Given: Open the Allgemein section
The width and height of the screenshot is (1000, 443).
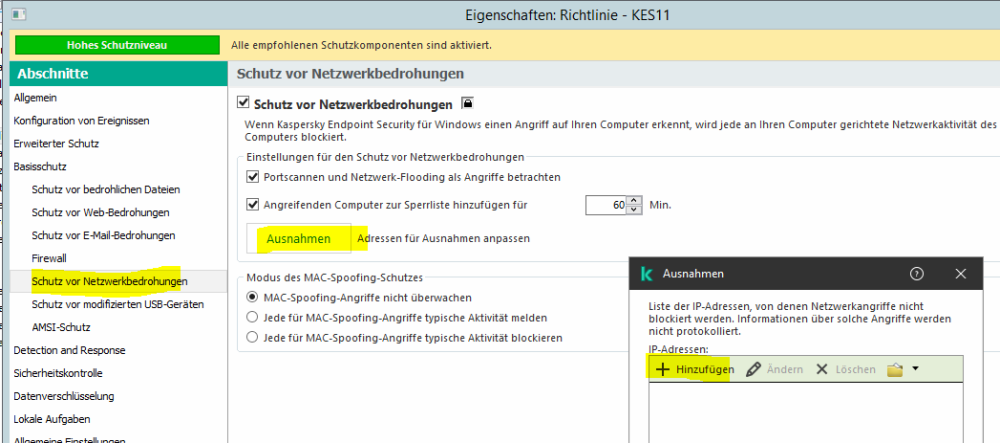Looking at the screenshot, I should coord(36,98).
